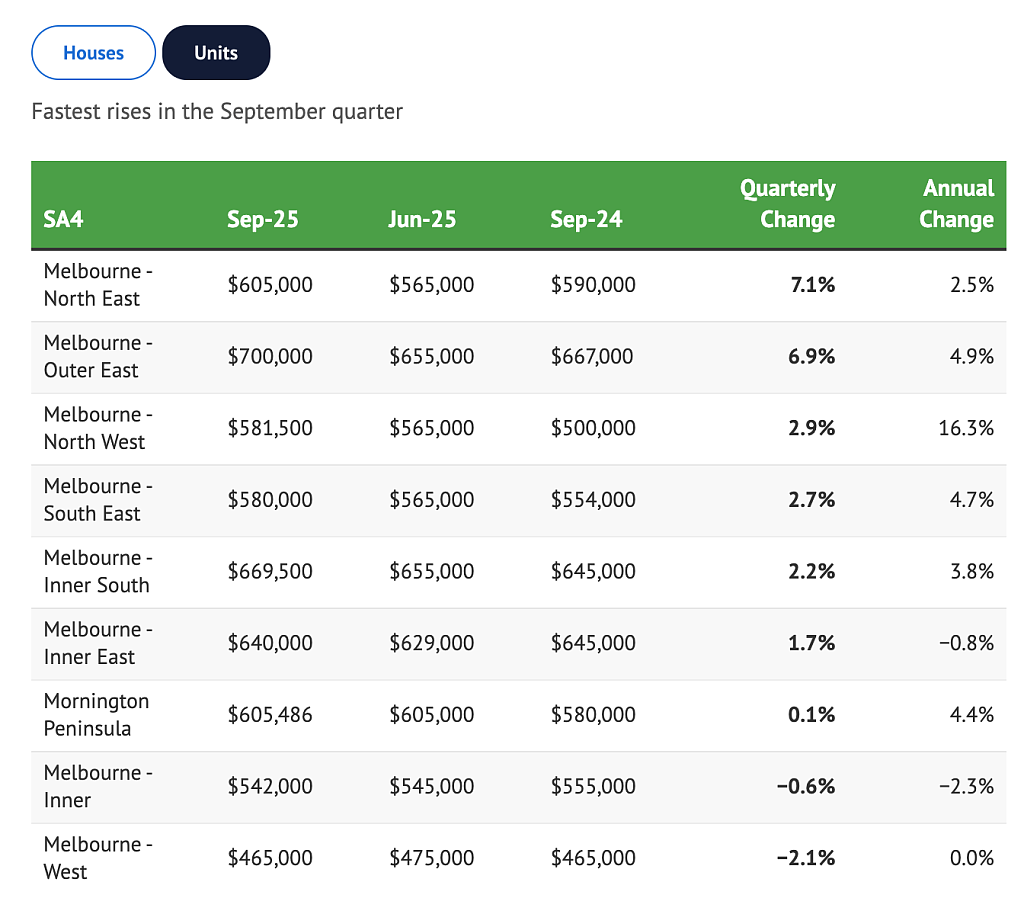Click the 7.1% quarterly change value
Viewport: 1024px width, 898px height.
click(812, 285)
